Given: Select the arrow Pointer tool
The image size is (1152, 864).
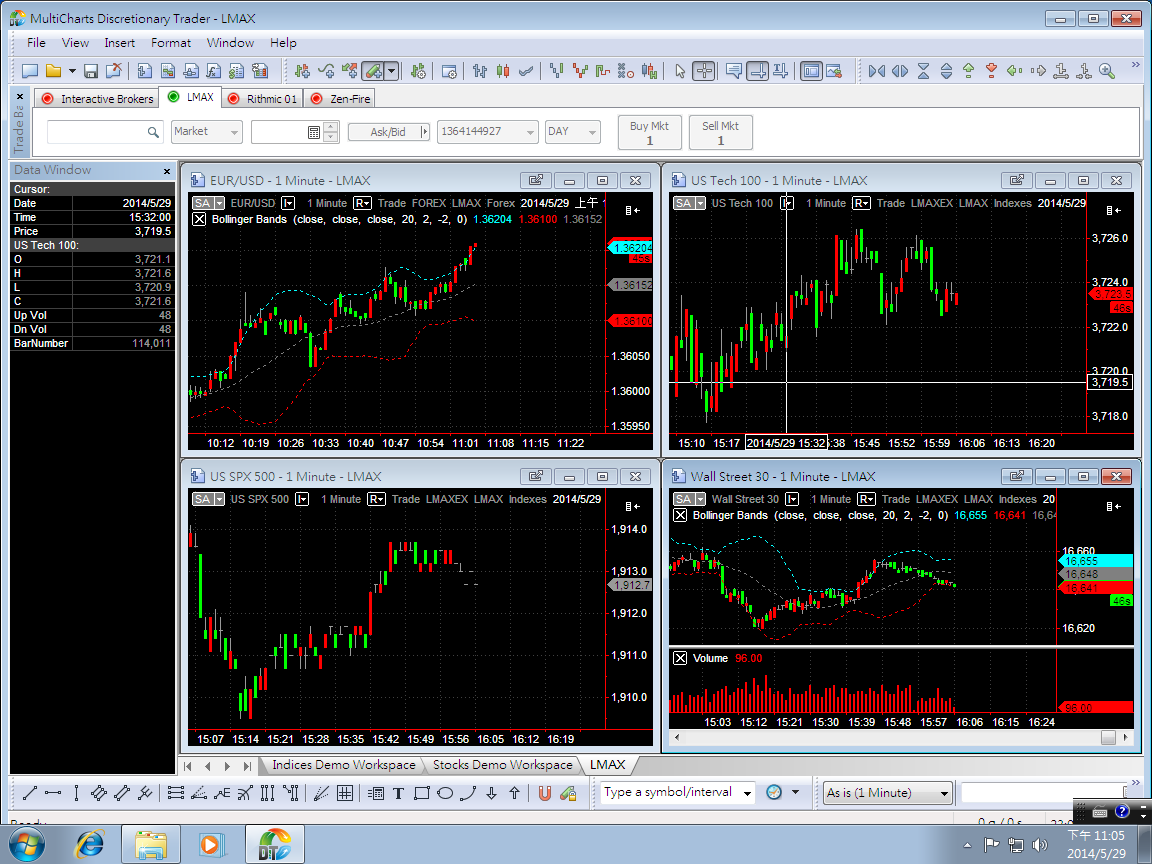Looking at the screenshot, I should 680,71.
